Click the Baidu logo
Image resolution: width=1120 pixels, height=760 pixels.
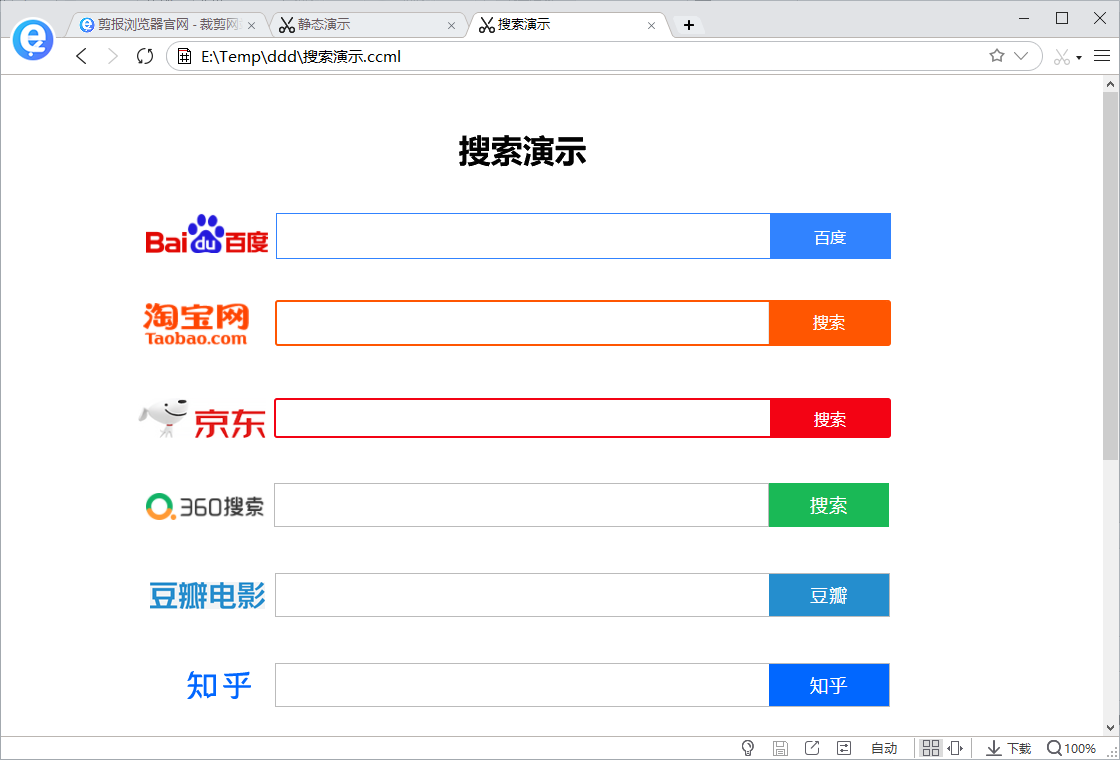point(206,234)
